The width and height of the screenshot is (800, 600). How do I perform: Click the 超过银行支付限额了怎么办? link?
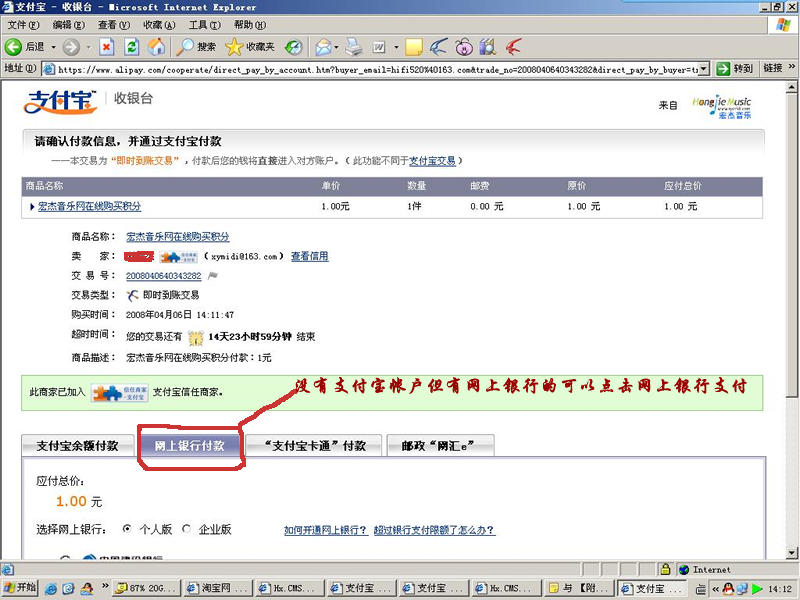pyautogui.click(x=434, y=530)
